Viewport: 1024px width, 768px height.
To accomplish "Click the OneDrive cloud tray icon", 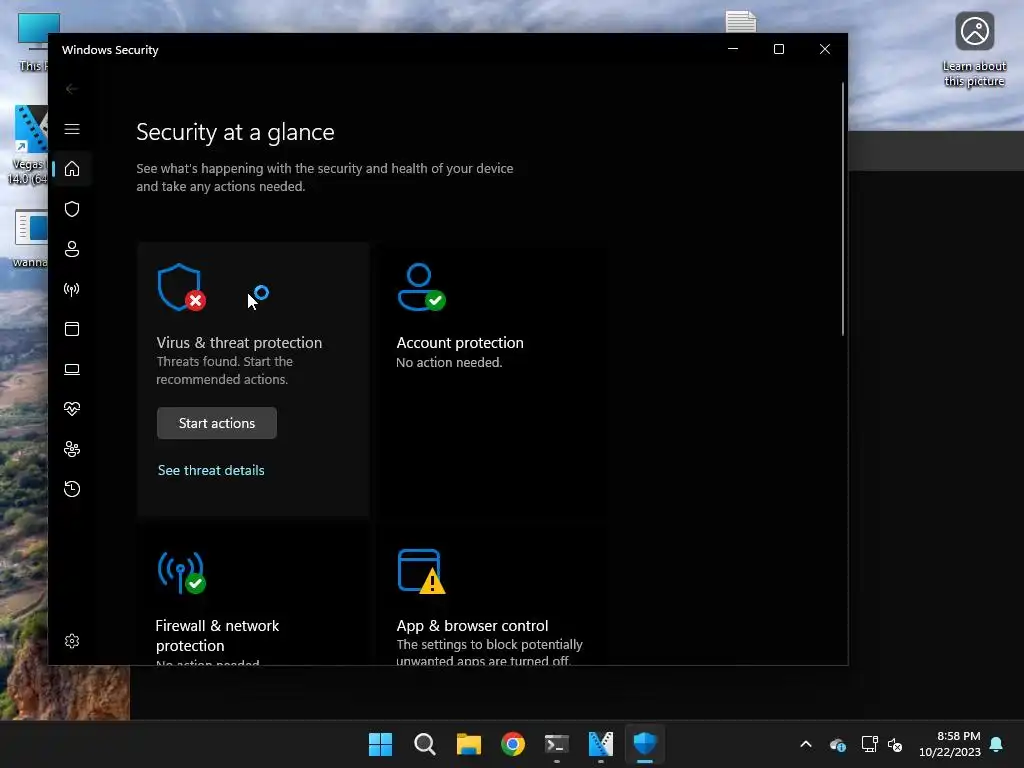I will click(838, 744).
